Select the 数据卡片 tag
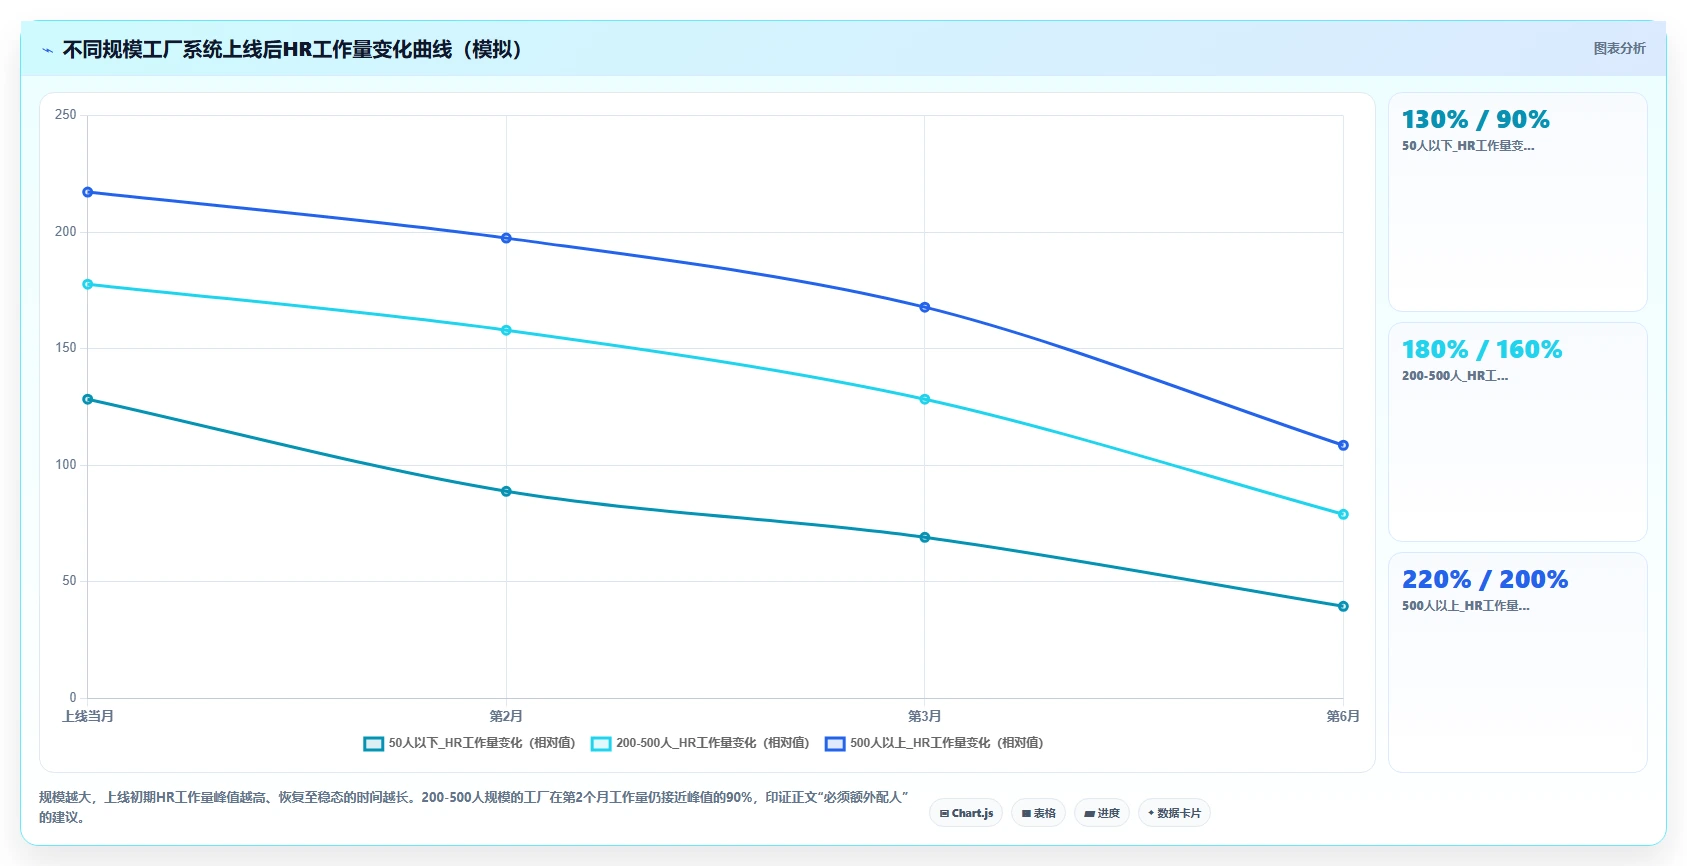The image size is (1687, 866). pyautogui.click(x=1174, y=813)
